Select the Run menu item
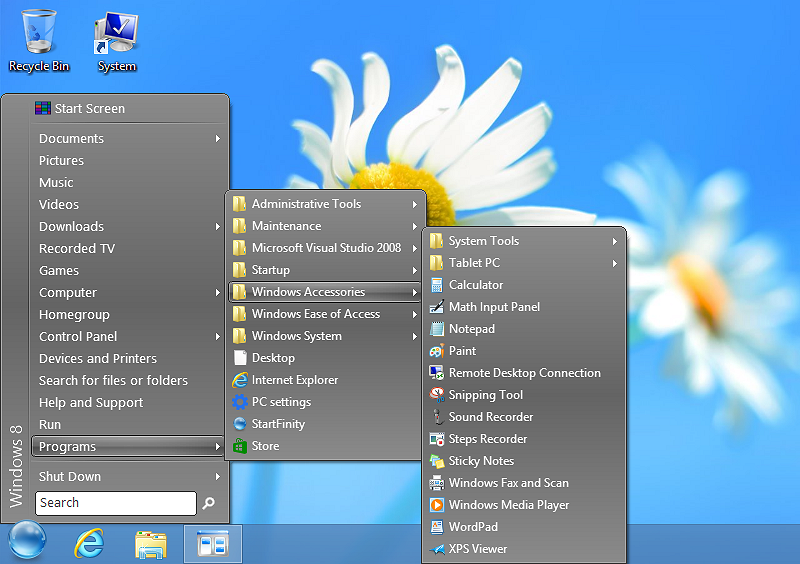This screenshot has width=800, height=564. point(128,424)
